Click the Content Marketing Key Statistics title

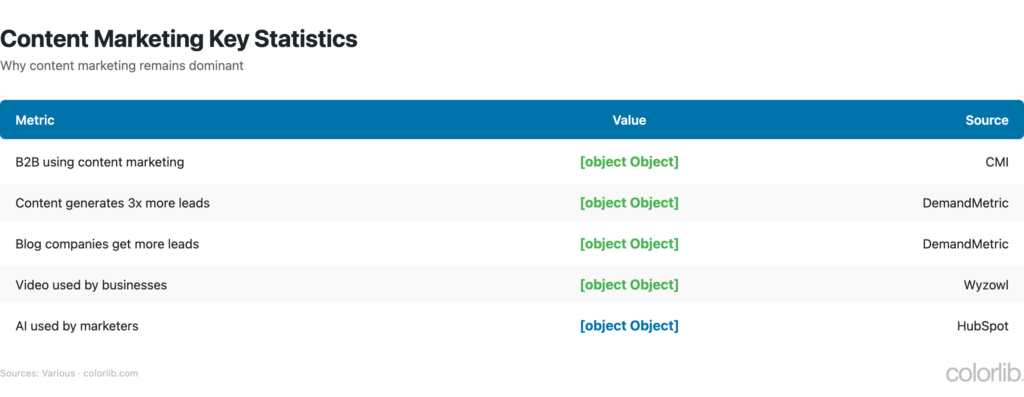(x=179, y=39)
